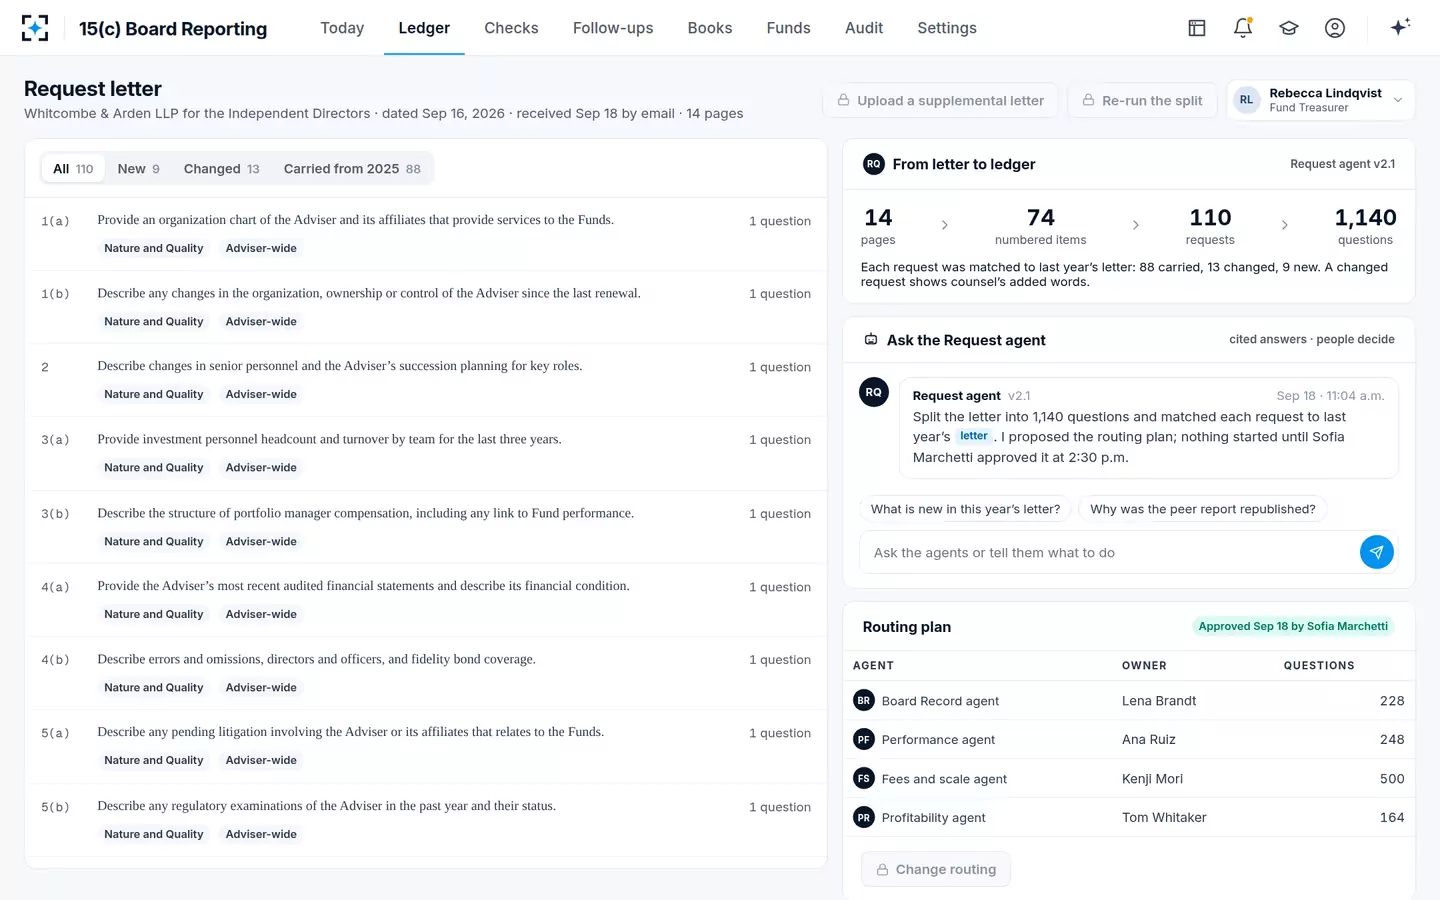Click the 'Approved Sep 18 by Sofia Marchetti' badge
Viewport: 1440px width, 900px height.
1293,626
